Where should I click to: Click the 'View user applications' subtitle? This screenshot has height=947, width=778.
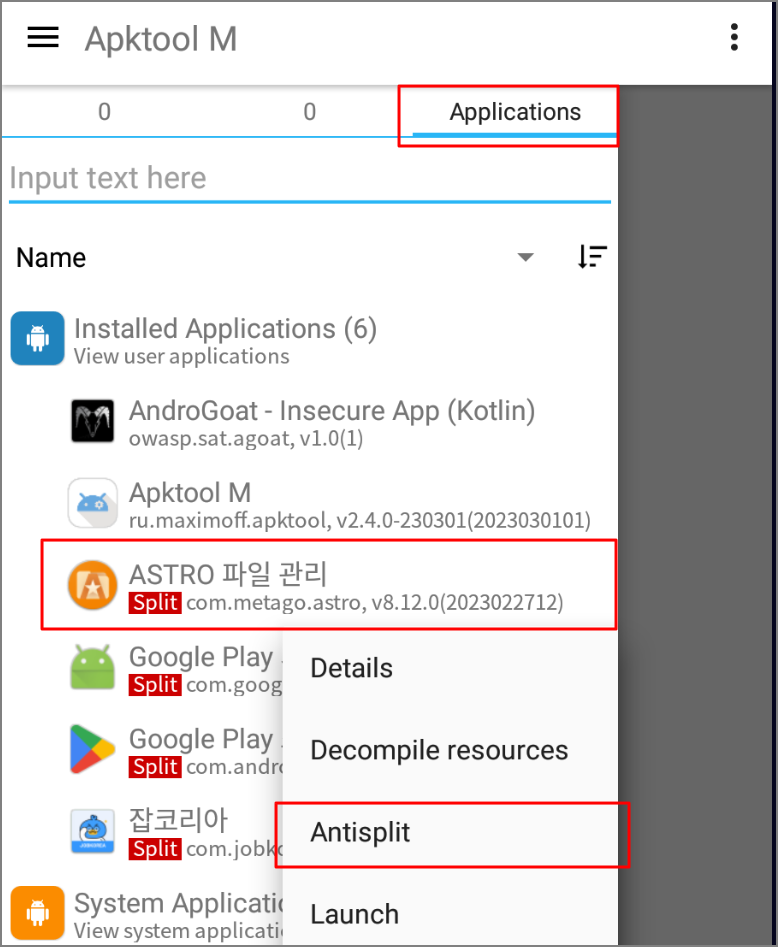click(x=182, y=356)
